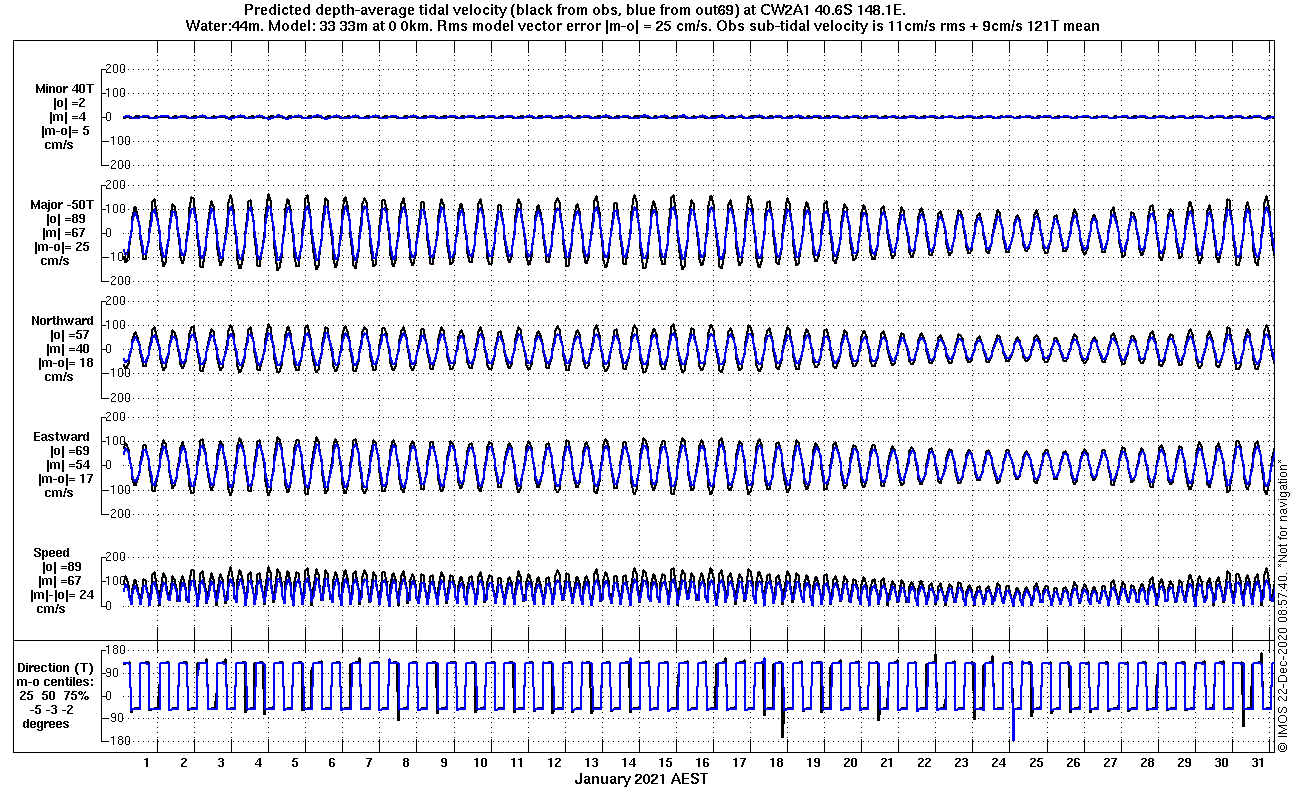Click the 'Direction (T)' panel label
Image resolution: width=1300 pixels, height=800 pixels.
pyautogui.click(x=58, y=668)
